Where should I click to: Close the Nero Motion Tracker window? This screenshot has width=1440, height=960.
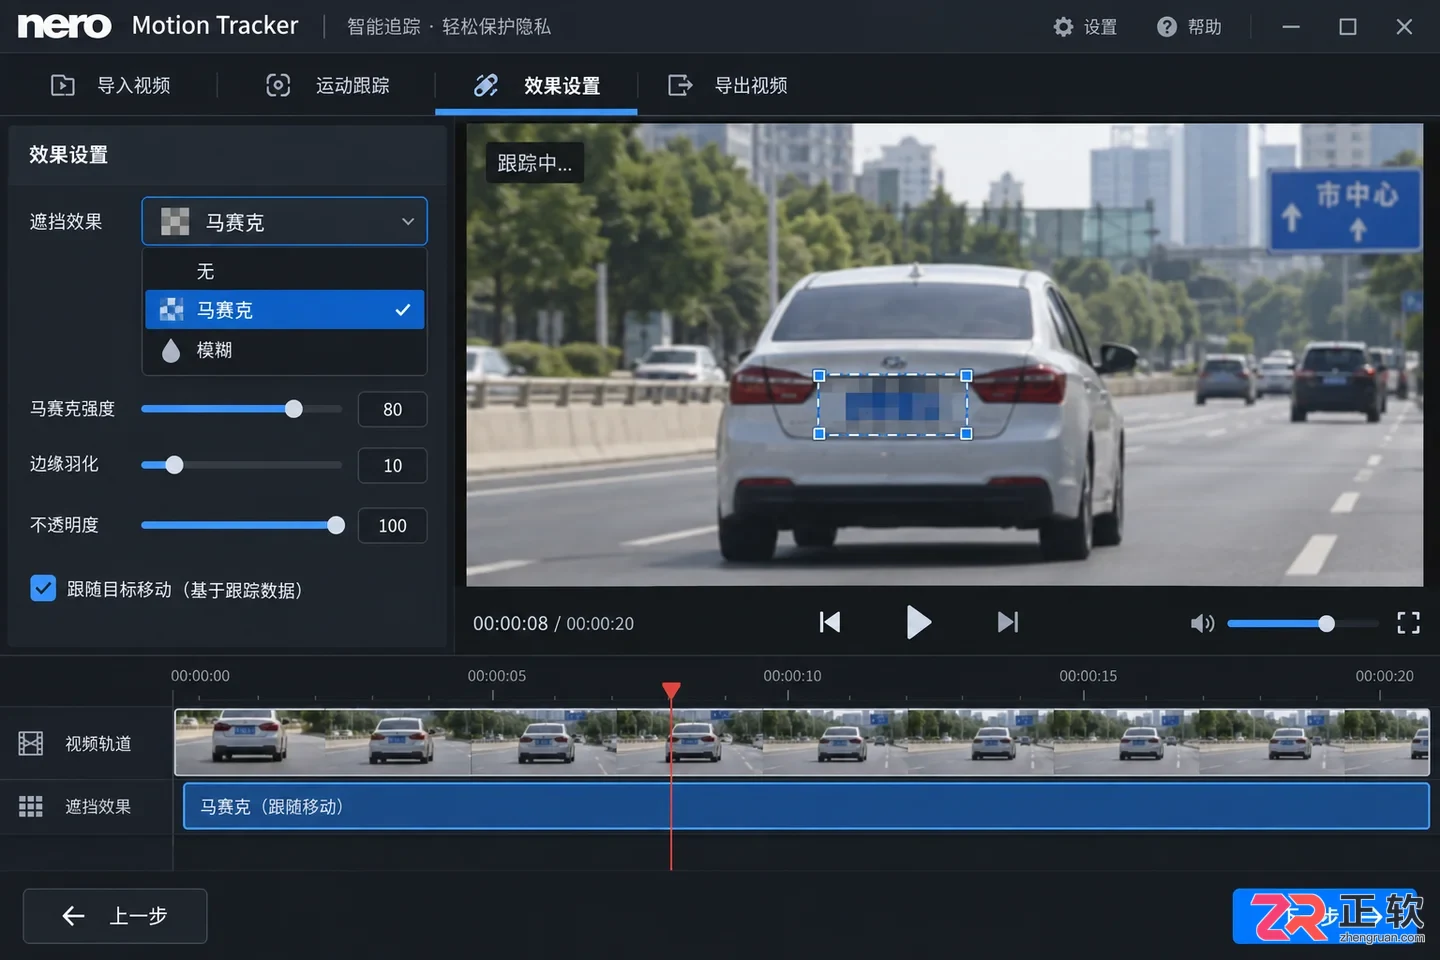(1404, 27)
